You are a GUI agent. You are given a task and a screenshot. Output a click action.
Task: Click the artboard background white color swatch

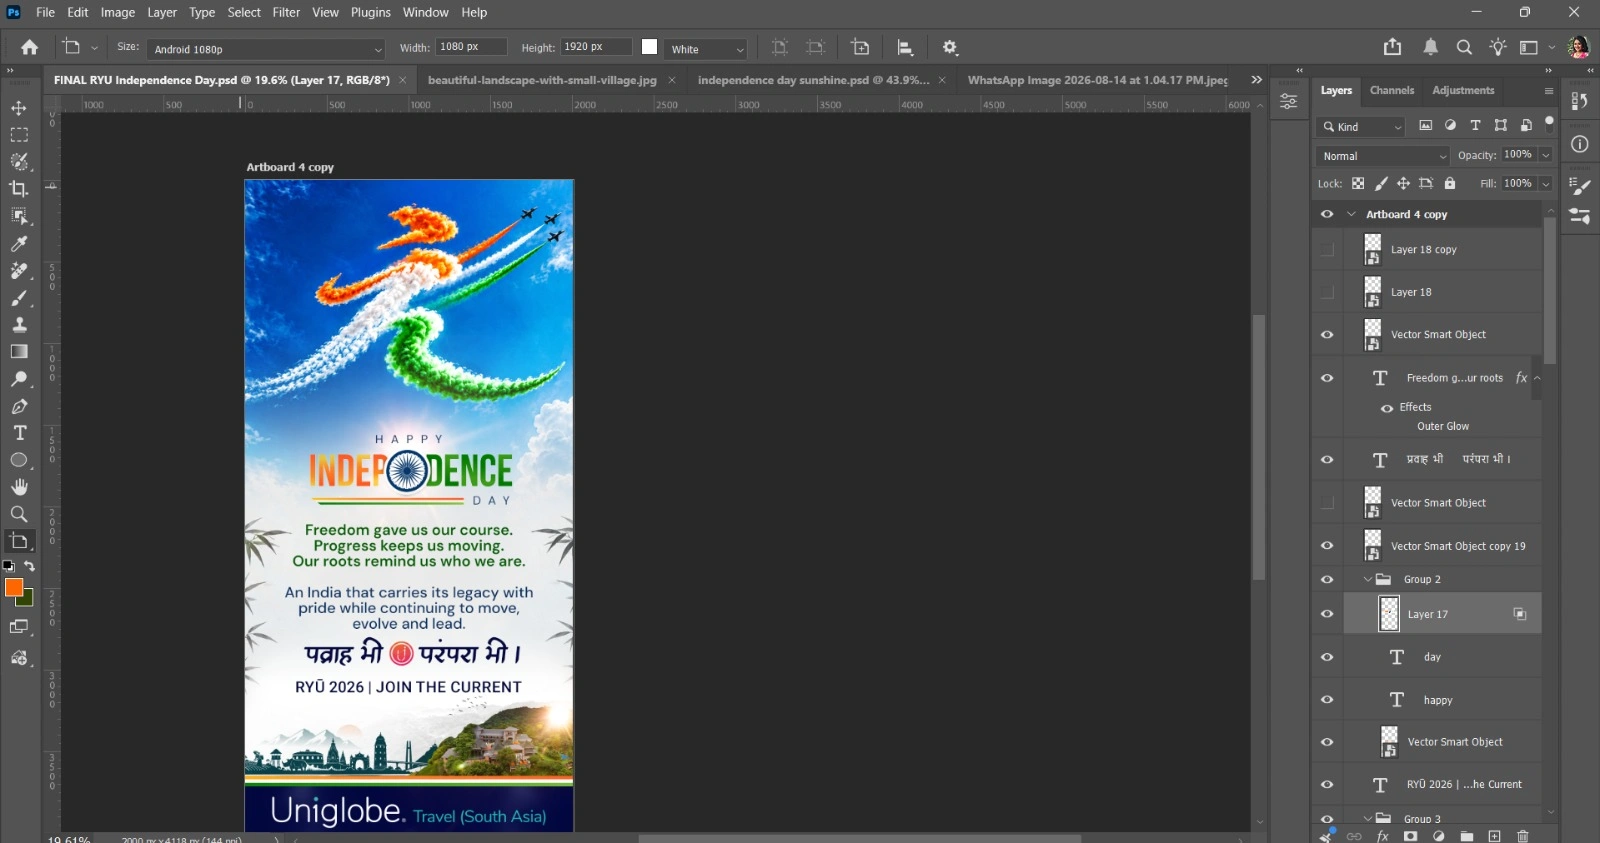click(x=650, y=47)
